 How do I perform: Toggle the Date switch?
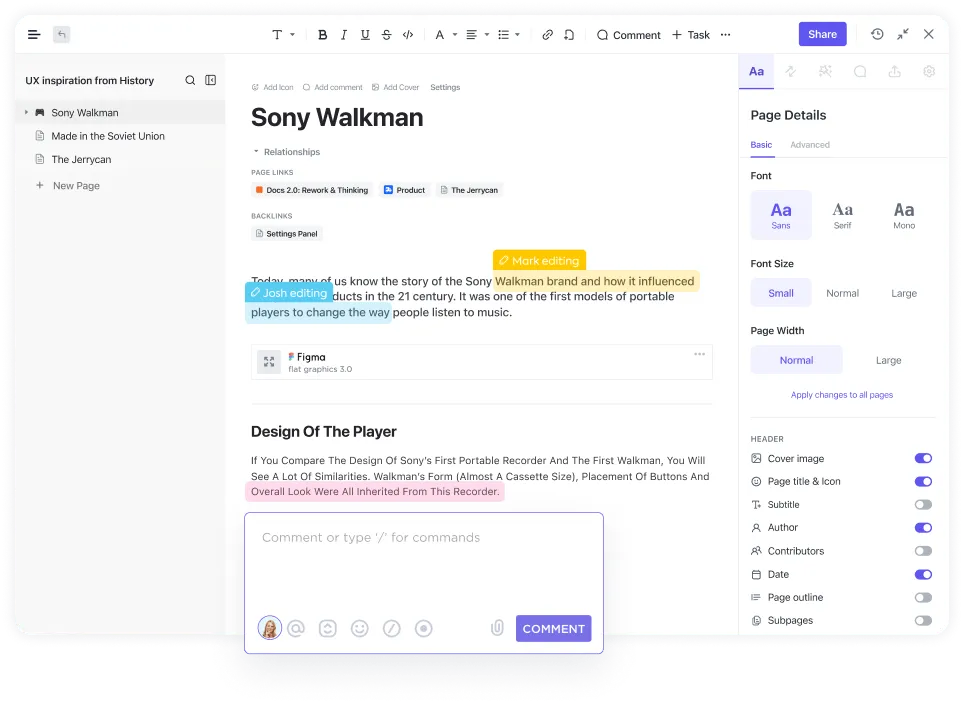click(923, 574)
